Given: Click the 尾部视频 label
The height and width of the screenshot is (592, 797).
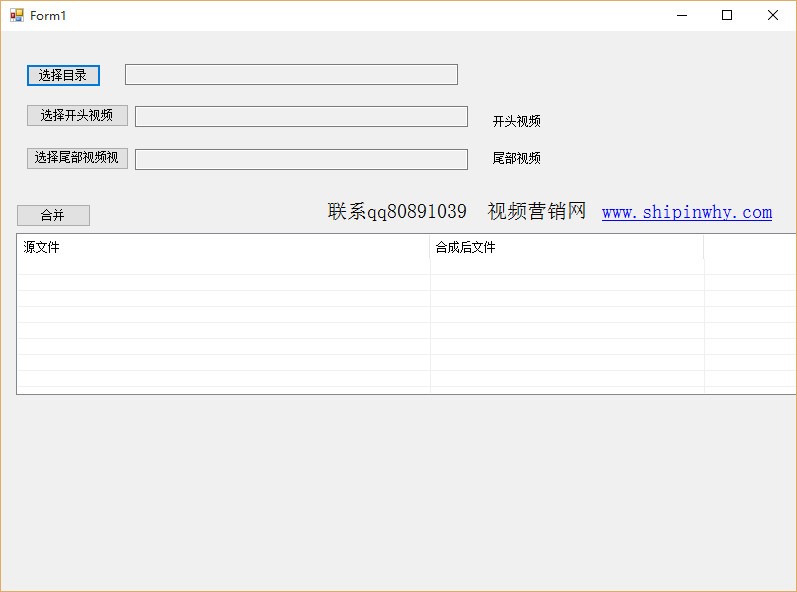Looking at the screenshot, I should (x=516, y=158).
